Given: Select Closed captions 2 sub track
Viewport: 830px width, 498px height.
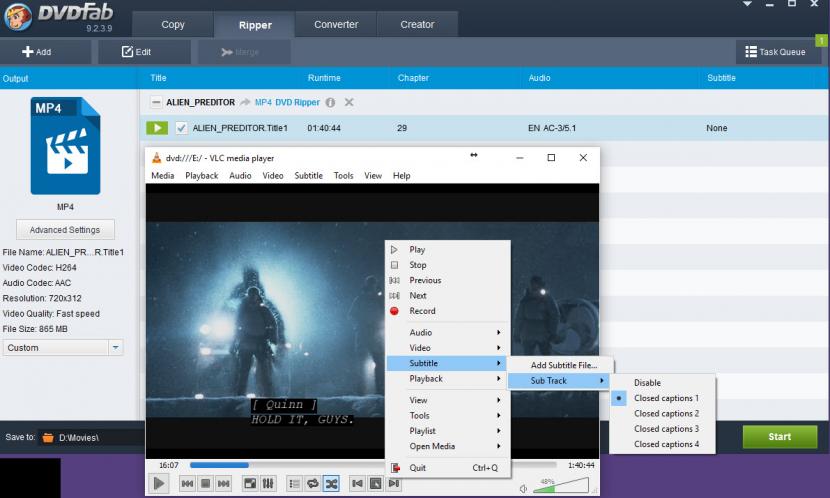Looking at the screenshot, I should pyautogui.click(x=666, y=413).
